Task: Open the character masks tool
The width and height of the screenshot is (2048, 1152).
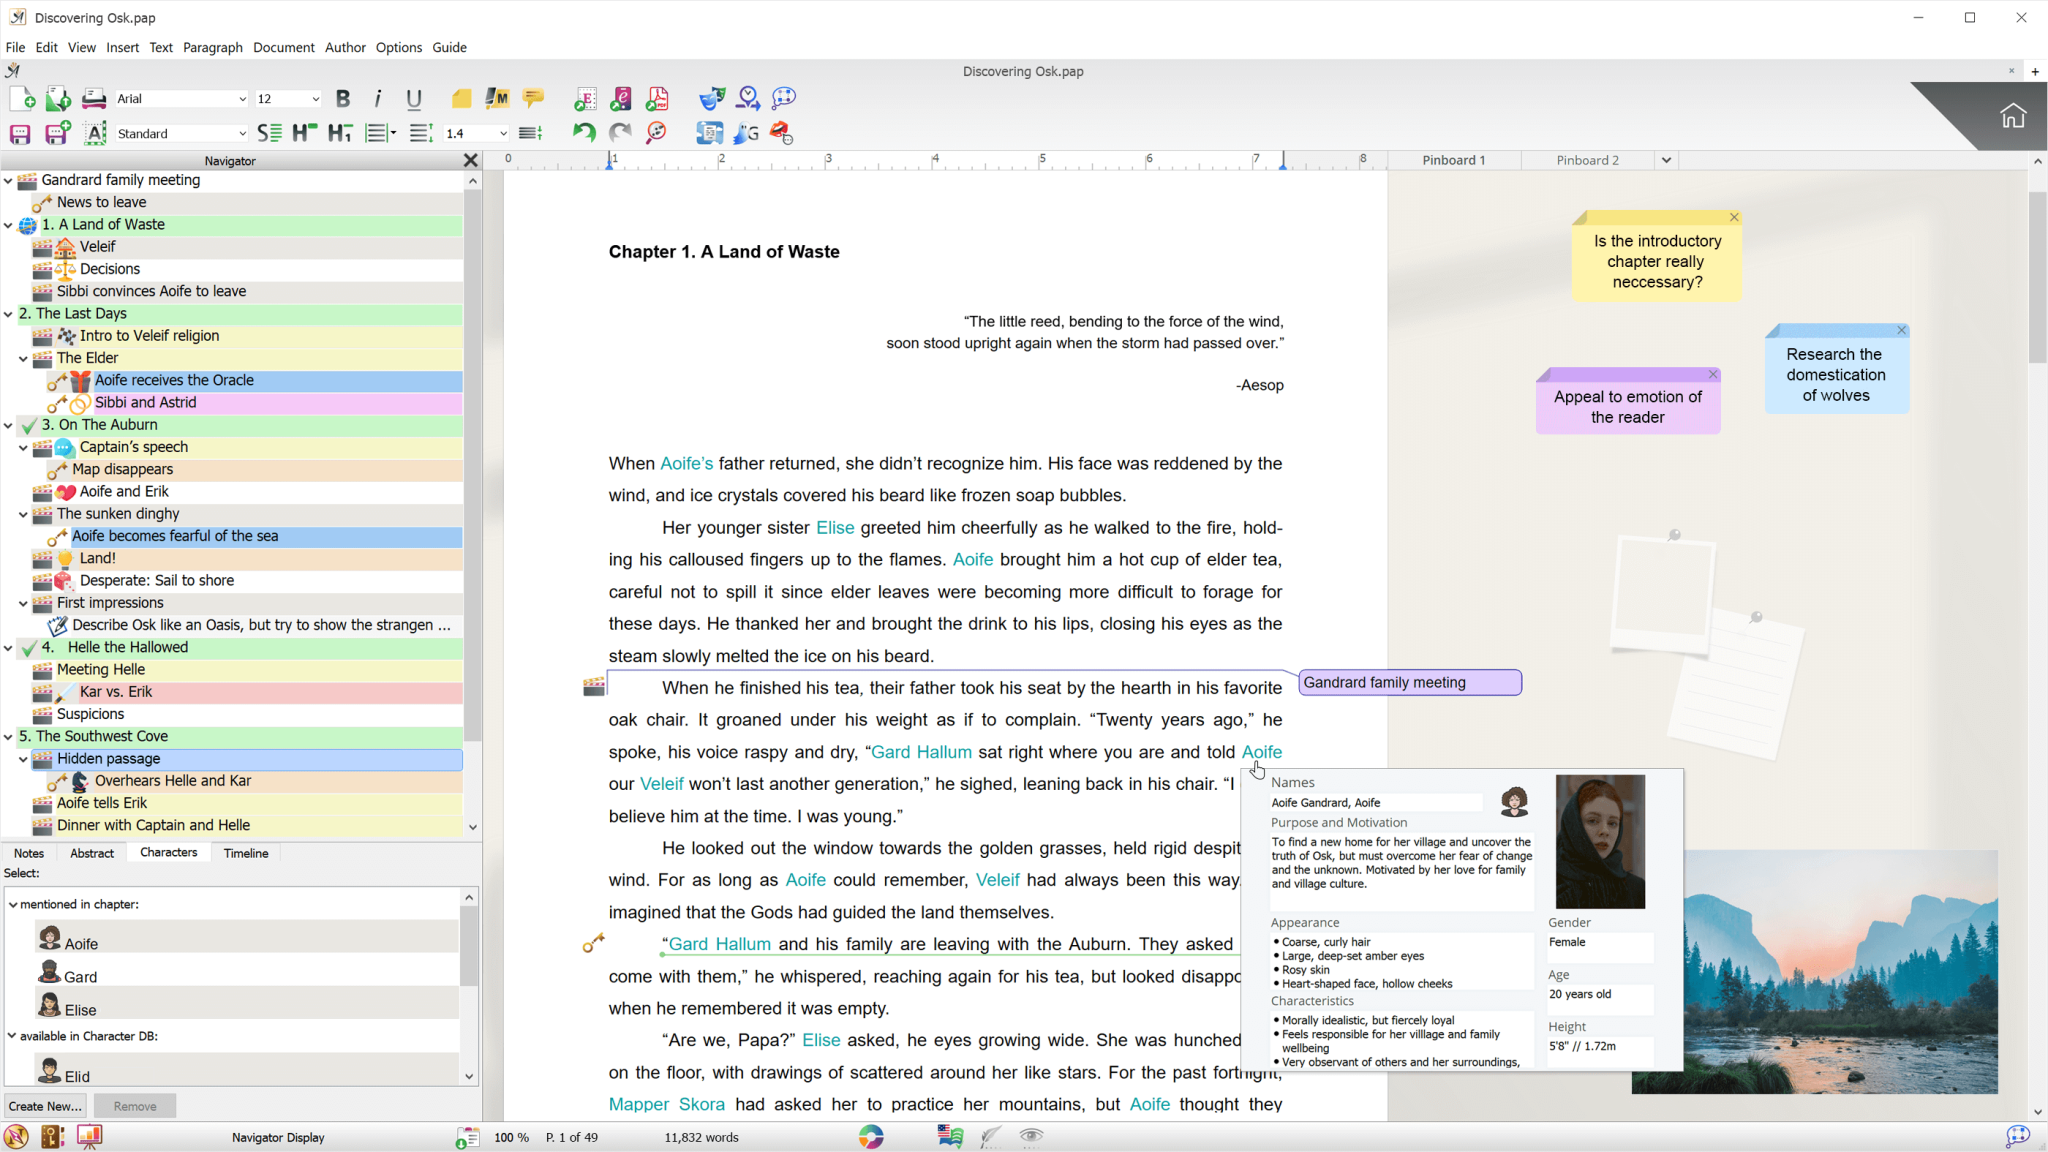Action: point(710,98)
